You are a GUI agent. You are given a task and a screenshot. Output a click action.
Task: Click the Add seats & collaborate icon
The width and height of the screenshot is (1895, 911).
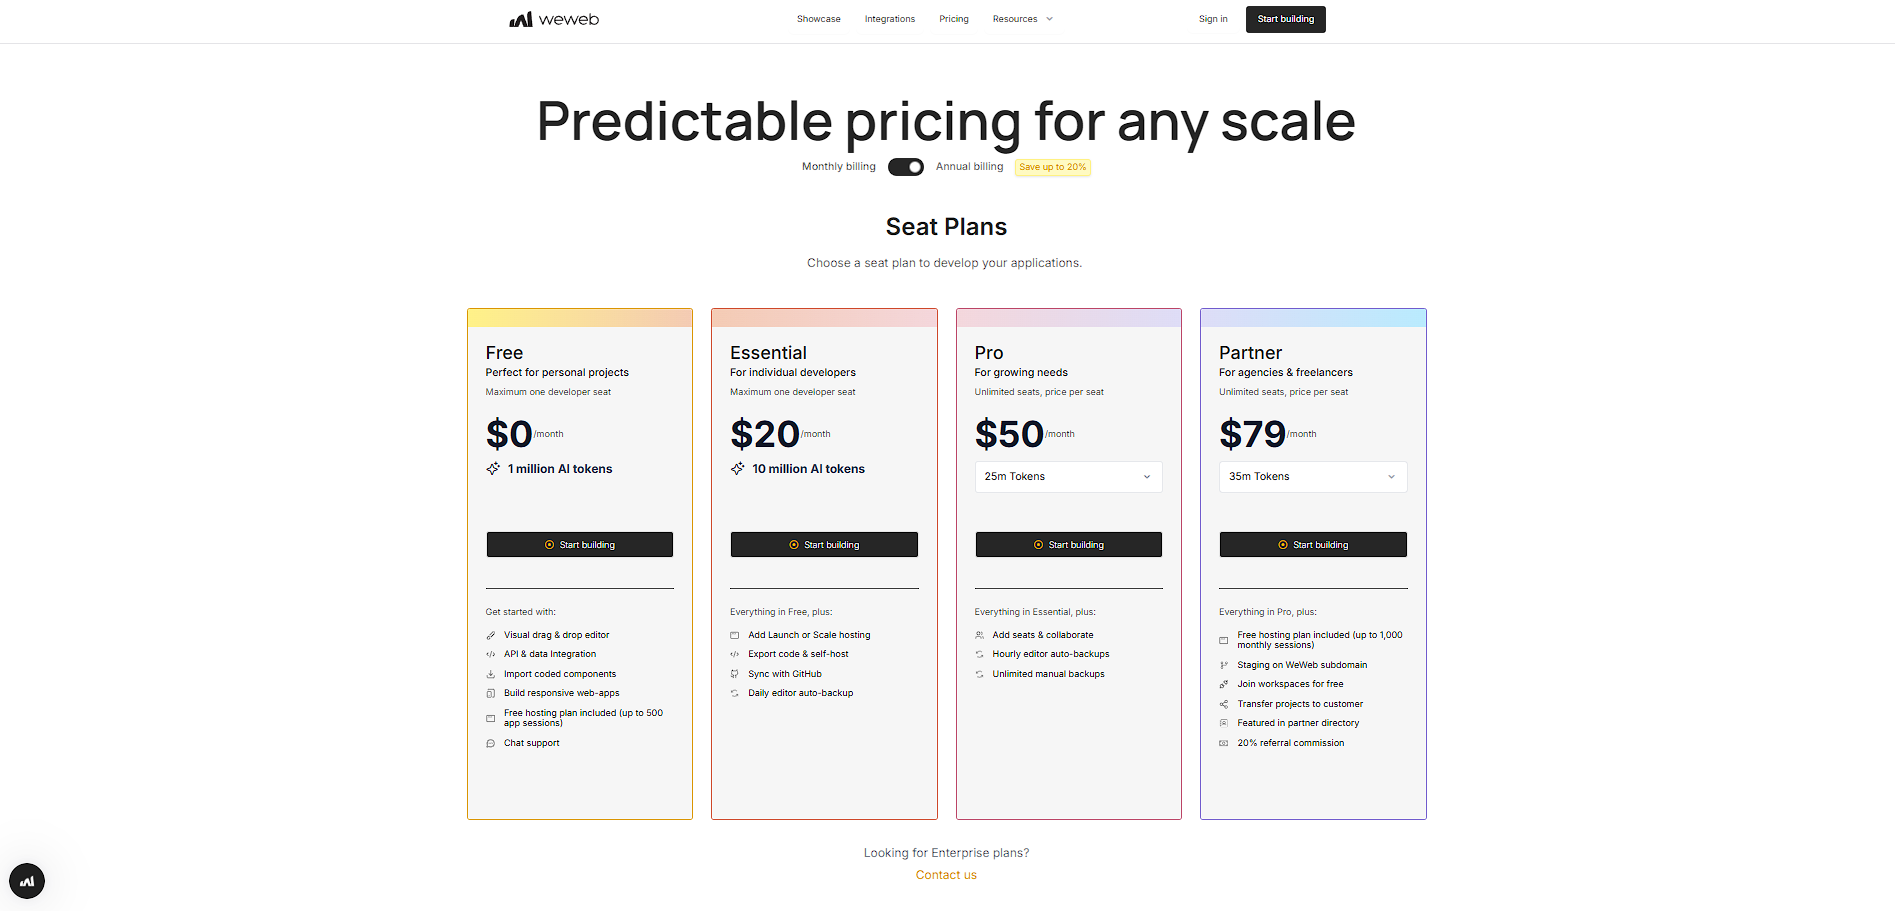click(x=980, y=635)
